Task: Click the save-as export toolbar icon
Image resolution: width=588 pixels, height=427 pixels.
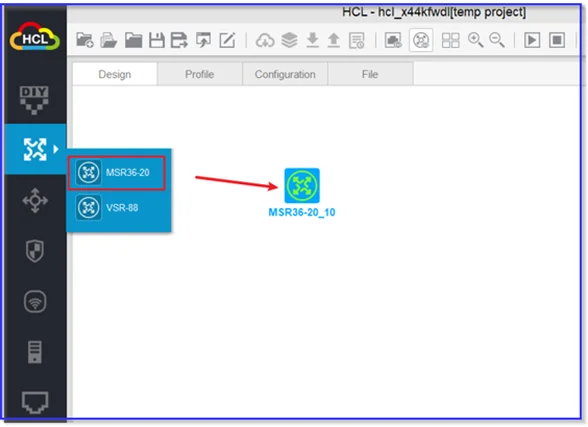Action: [x=179, y=40]
